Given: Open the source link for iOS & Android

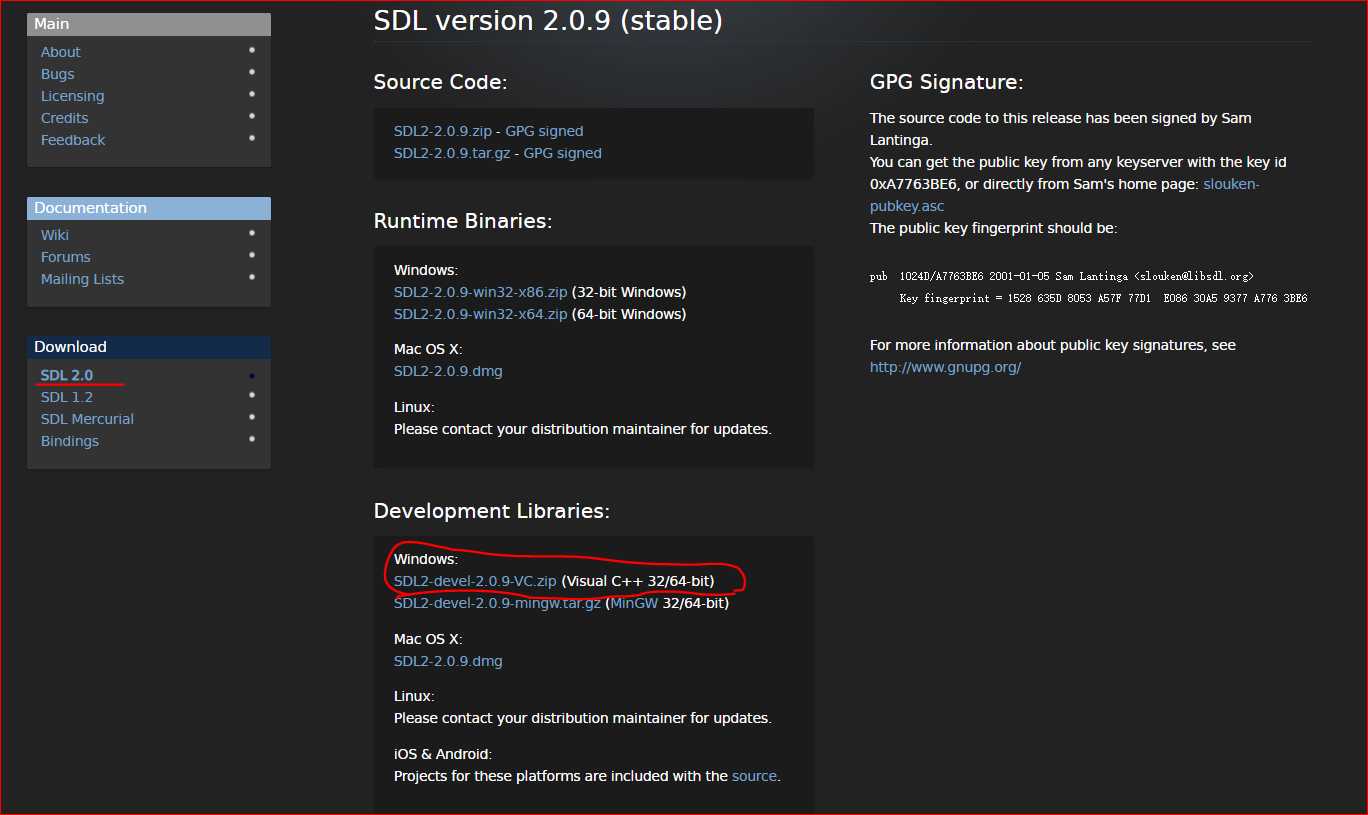Looking at the screenshot, I should click(754, 776).
